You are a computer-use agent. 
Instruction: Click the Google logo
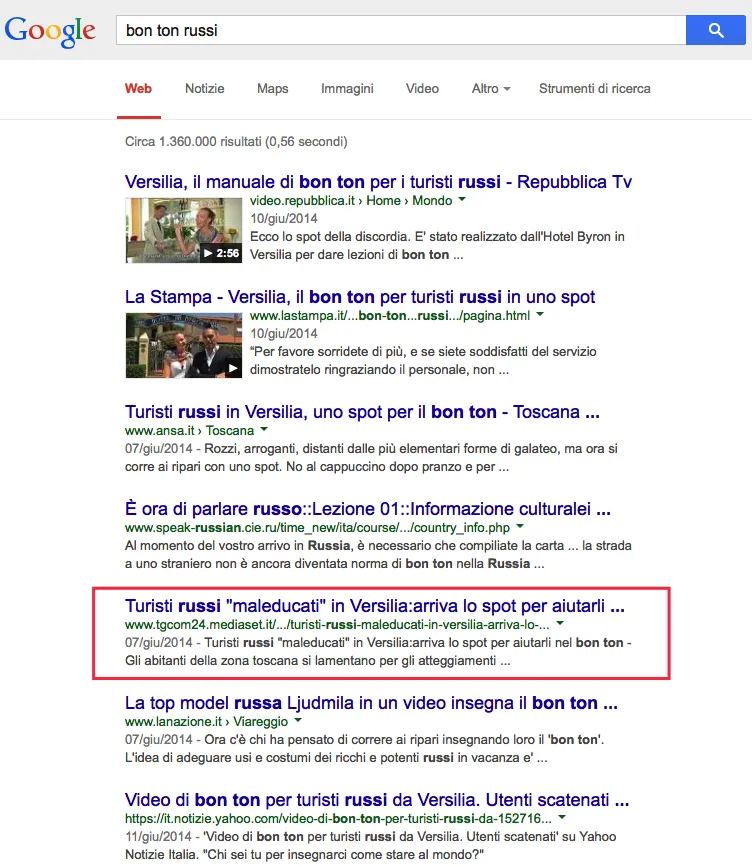50,31
